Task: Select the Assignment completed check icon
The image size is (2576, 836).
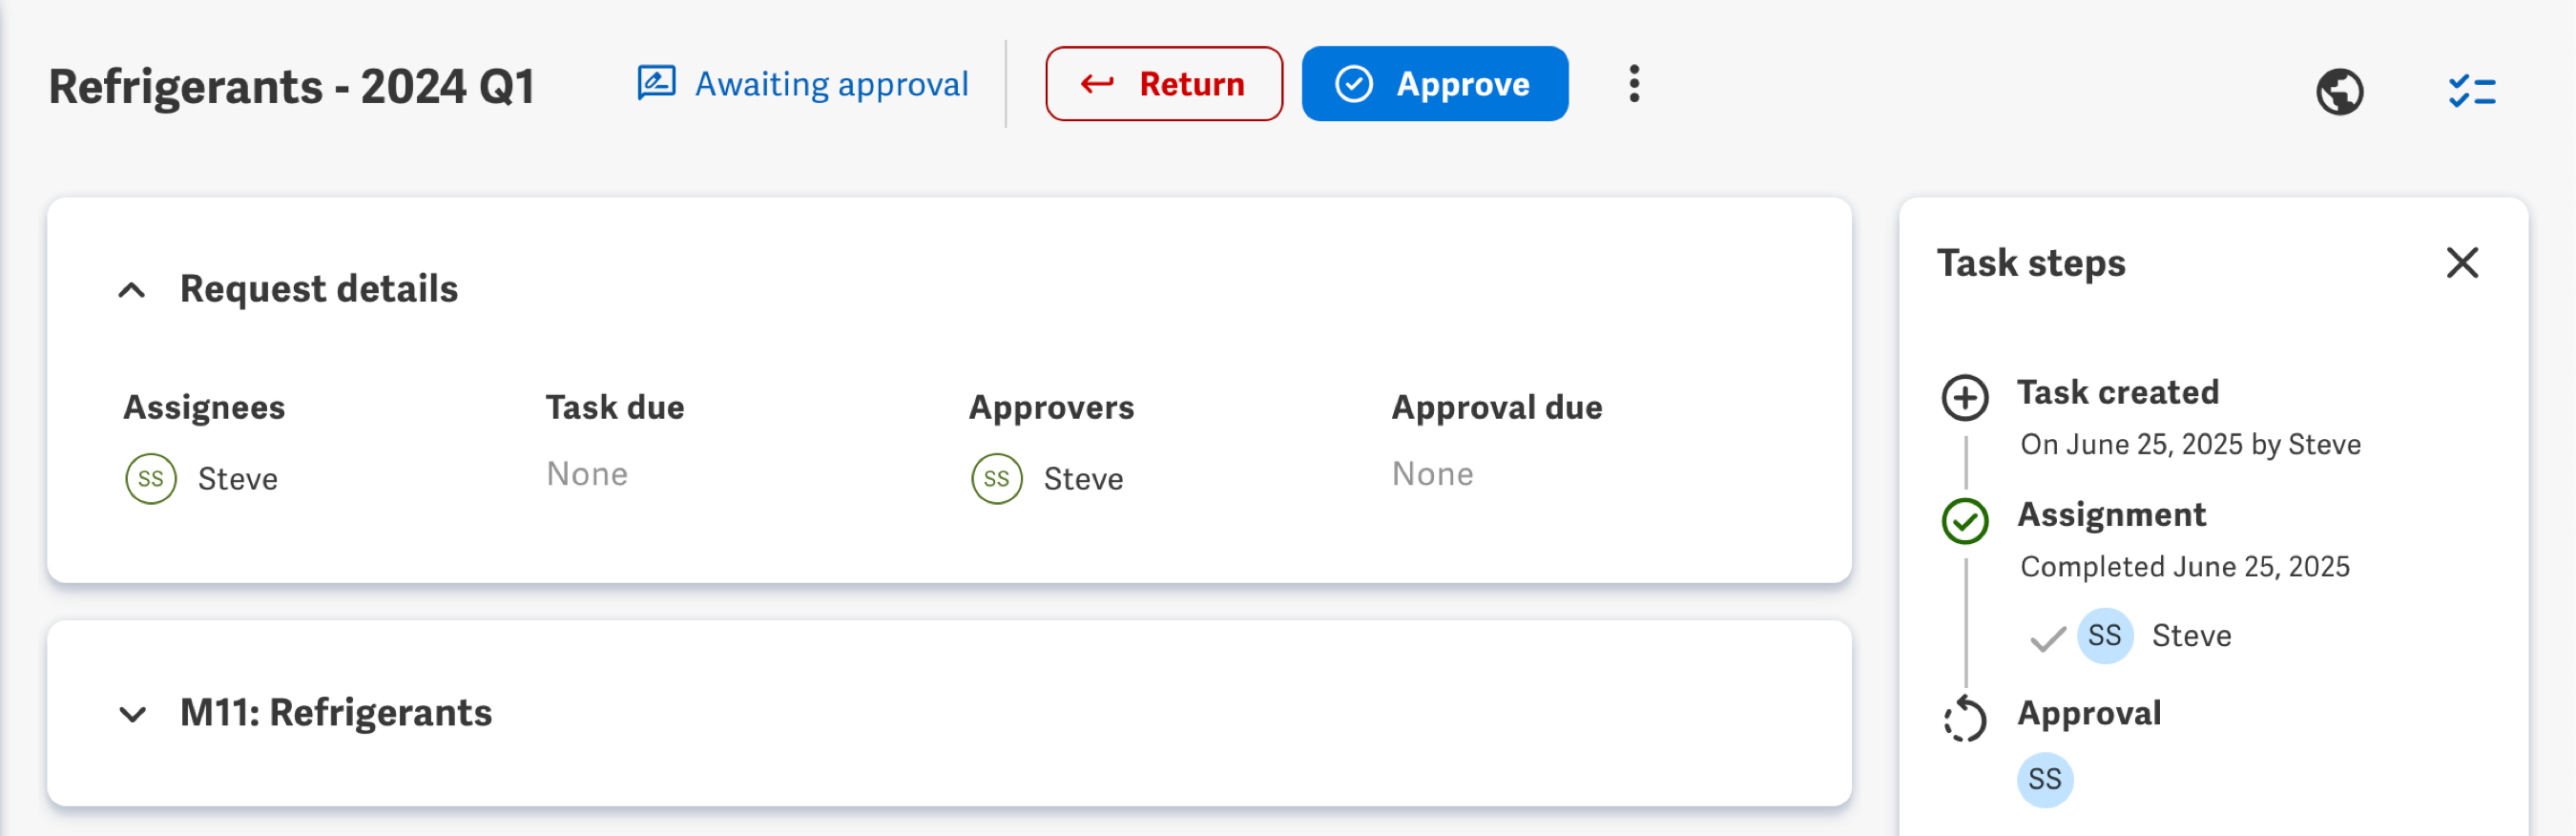Action: (x=1966, y=520)
